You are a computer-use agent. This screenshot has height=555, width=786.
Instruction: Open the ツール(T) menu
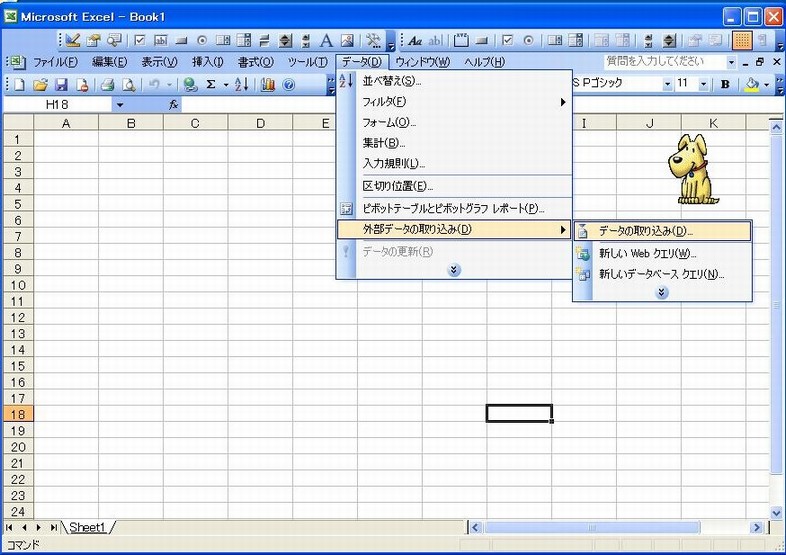[308, 62]
